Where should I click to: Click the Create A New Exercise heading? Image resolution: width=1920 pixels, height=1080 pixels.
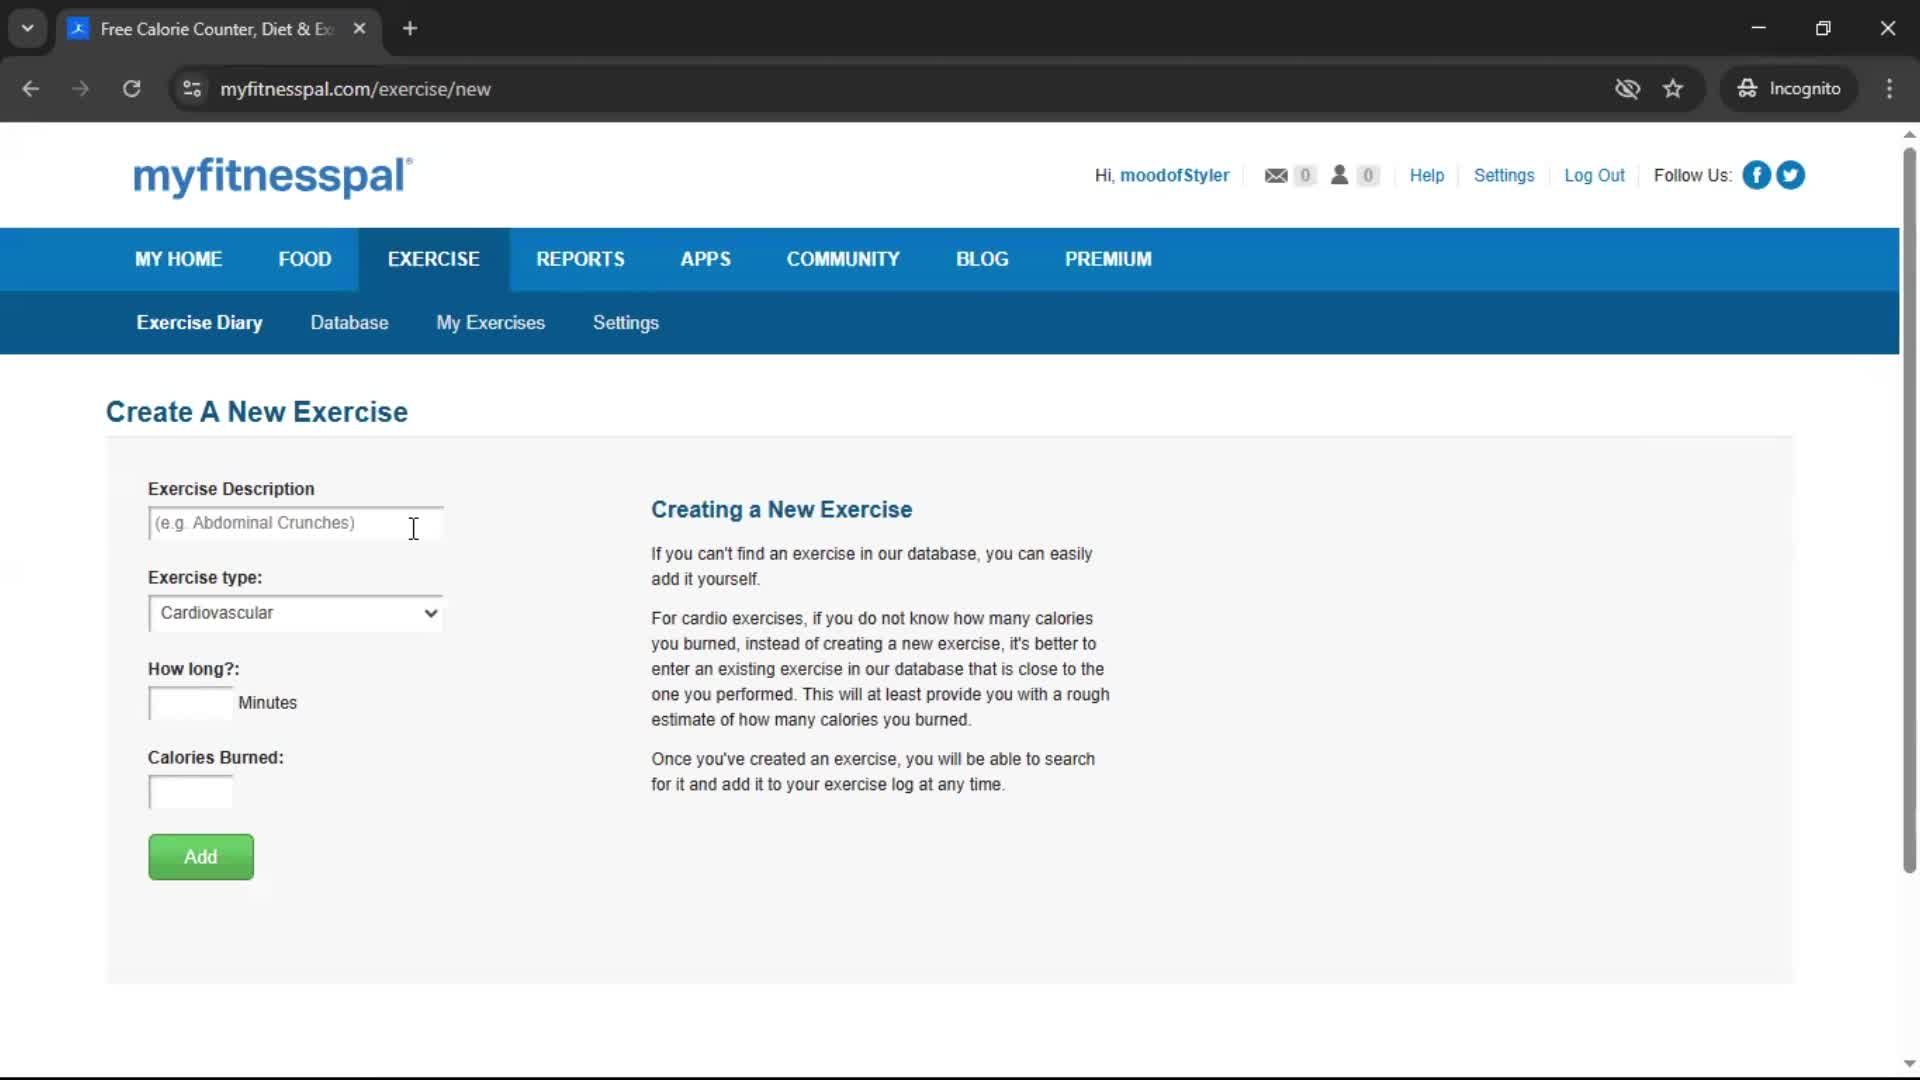[257, 412]
